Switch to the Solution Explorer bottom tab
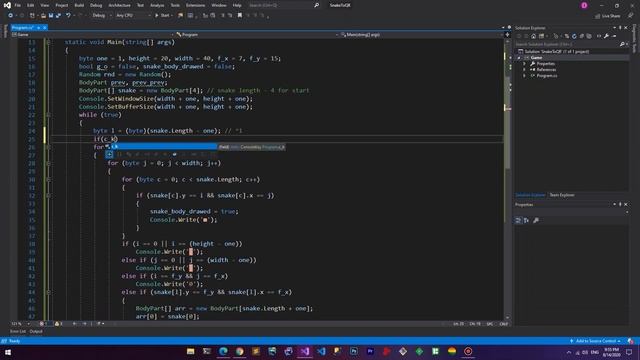 530,195
